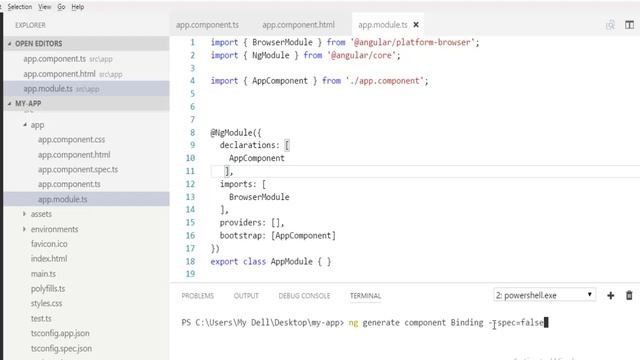Open test.ts file
The width and height of the screenshot is (640, 360).
41,318
